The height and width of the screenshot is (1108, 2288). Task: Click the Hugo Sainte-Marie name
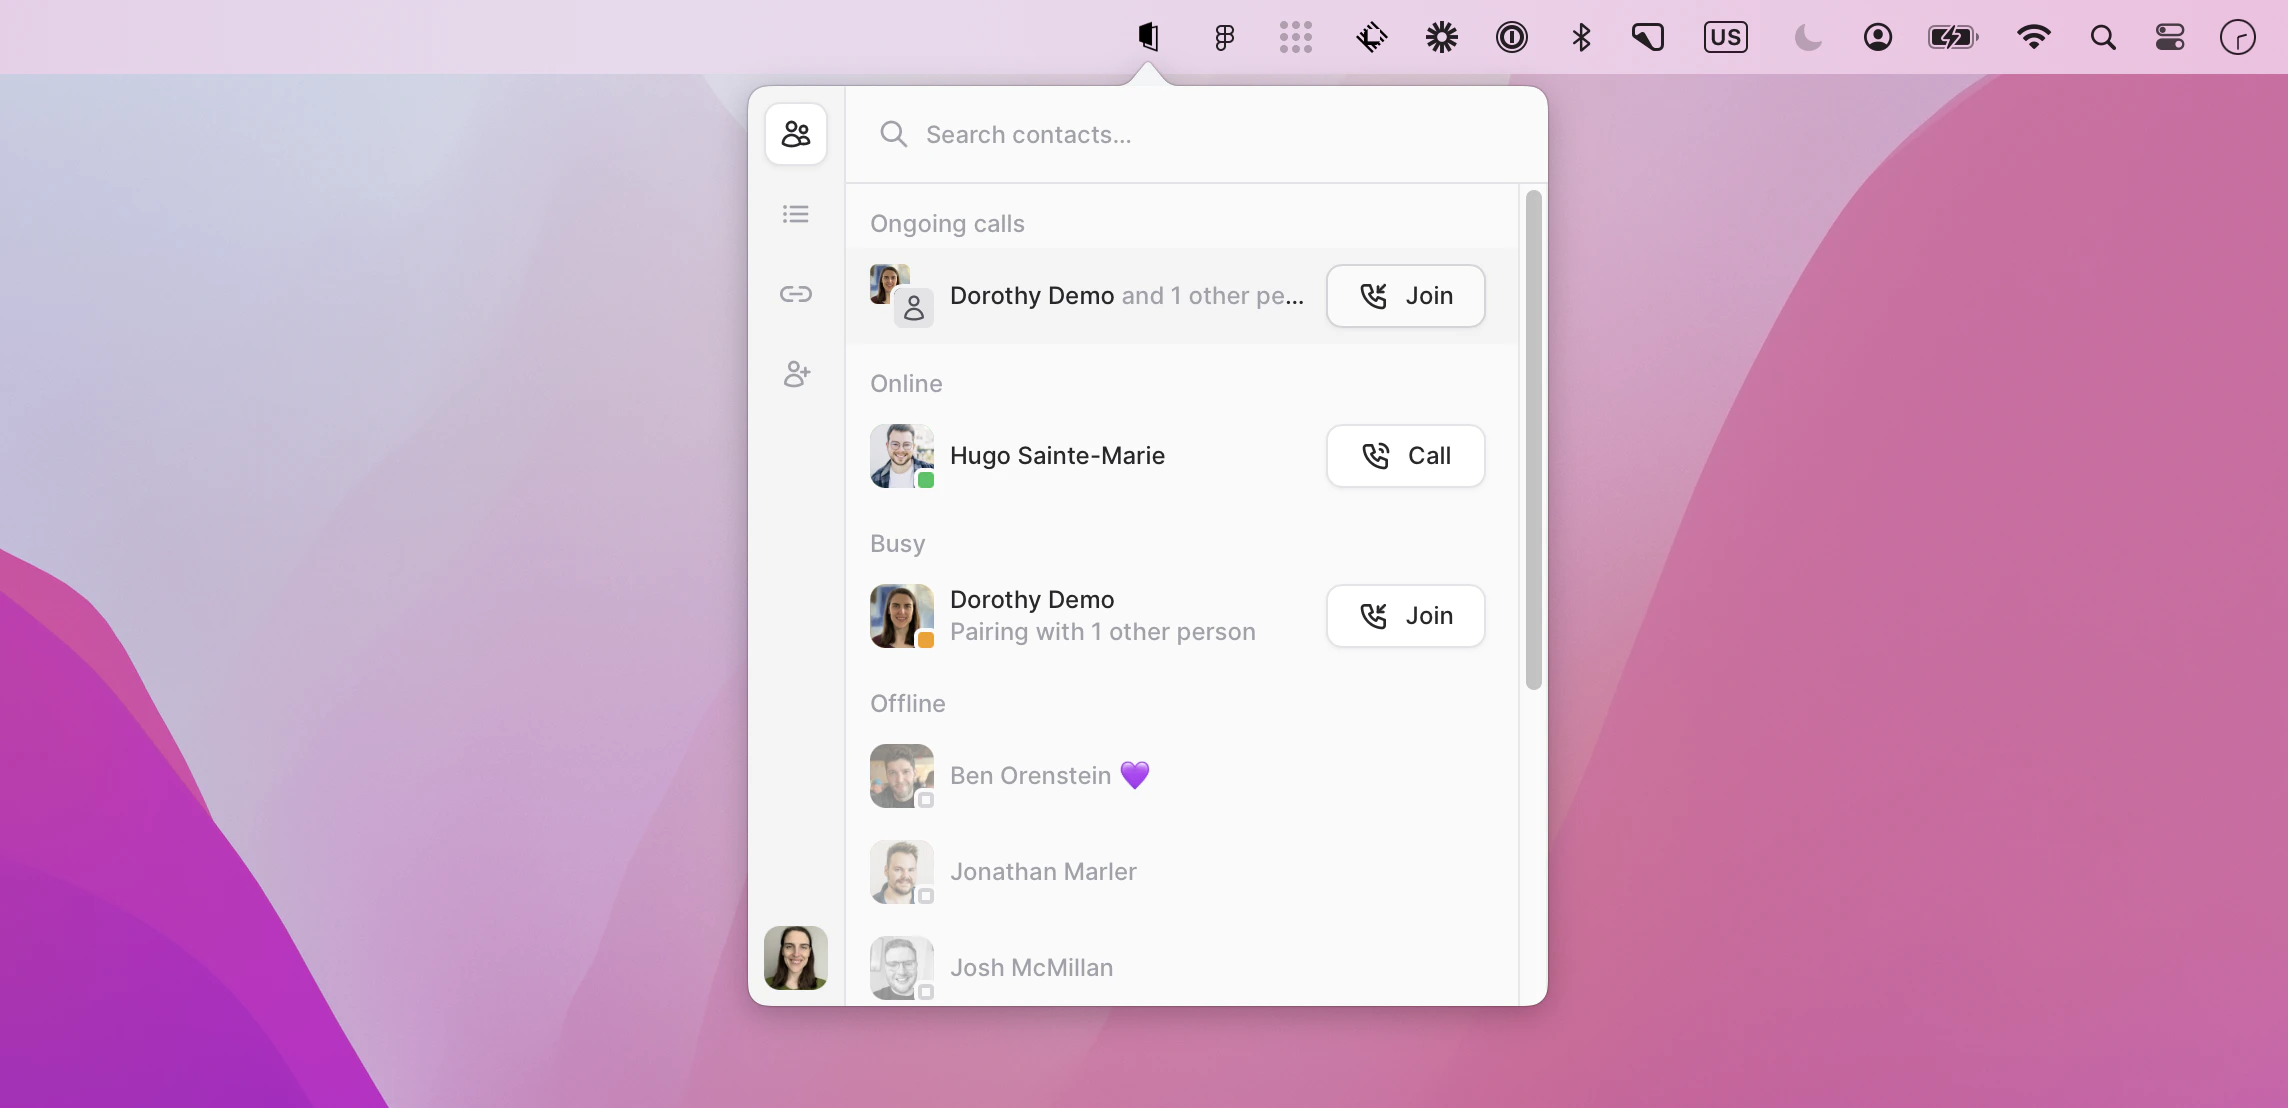[x=1057, y=456]
